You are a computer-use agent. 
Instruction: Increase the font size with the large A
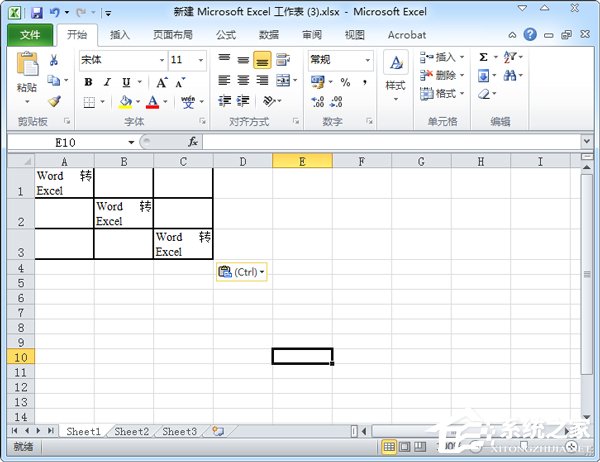tap(162, 82)
